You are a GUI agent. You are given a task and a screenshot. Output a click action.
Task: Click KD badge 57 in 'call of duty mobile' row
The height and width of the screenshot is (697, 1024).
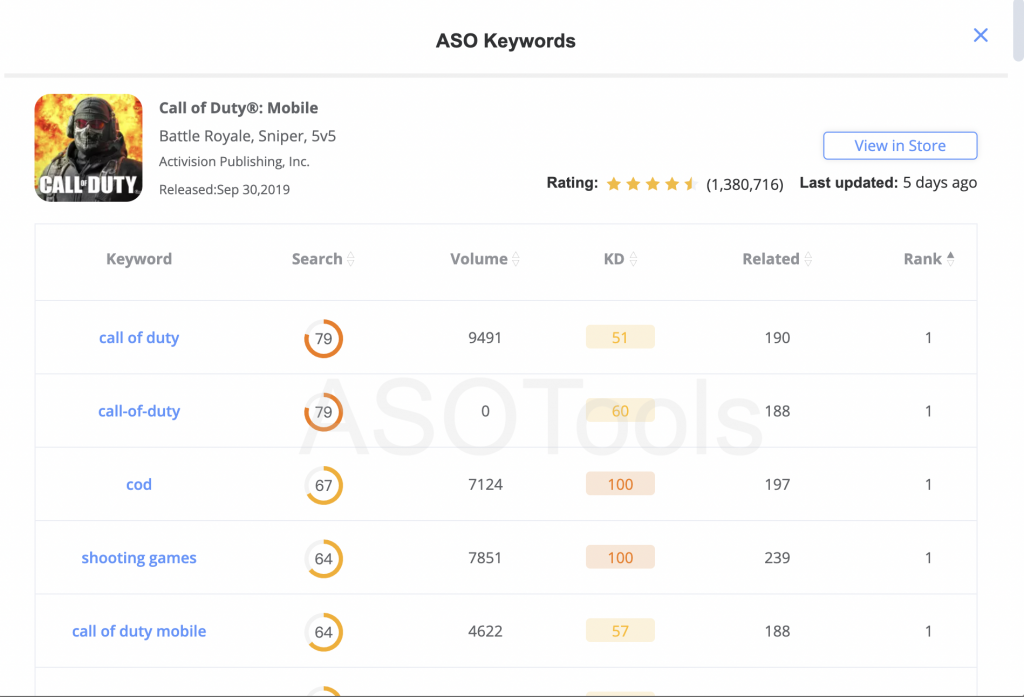point(620,631)
